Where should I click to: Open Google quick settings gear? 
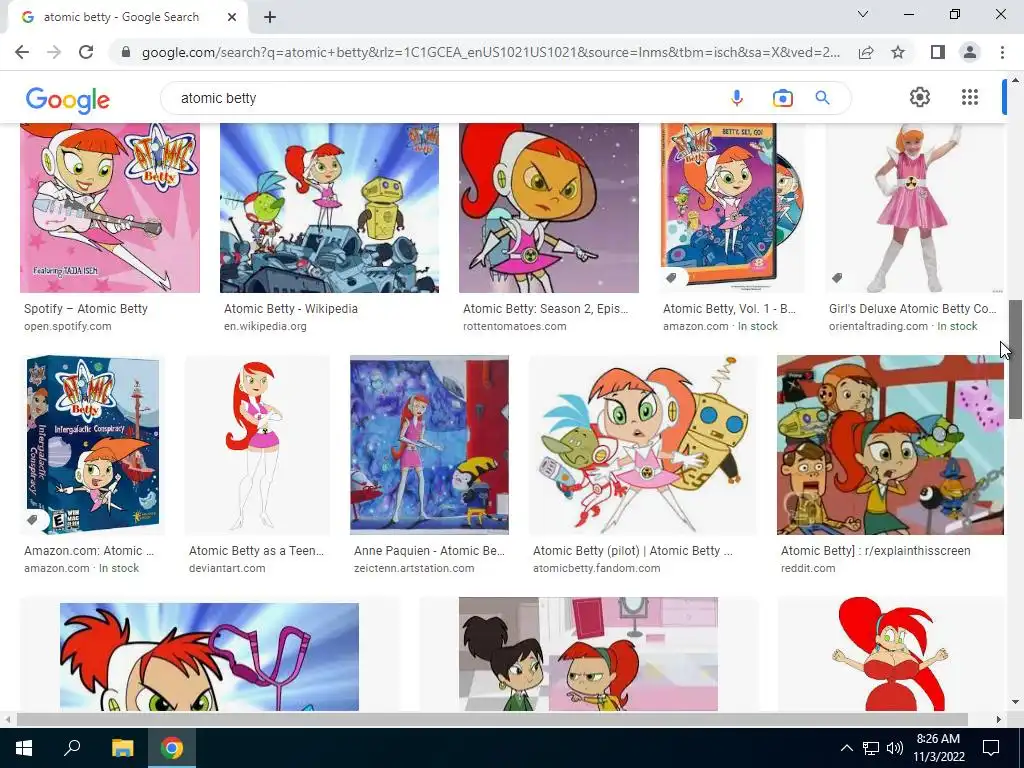point(920,97)
